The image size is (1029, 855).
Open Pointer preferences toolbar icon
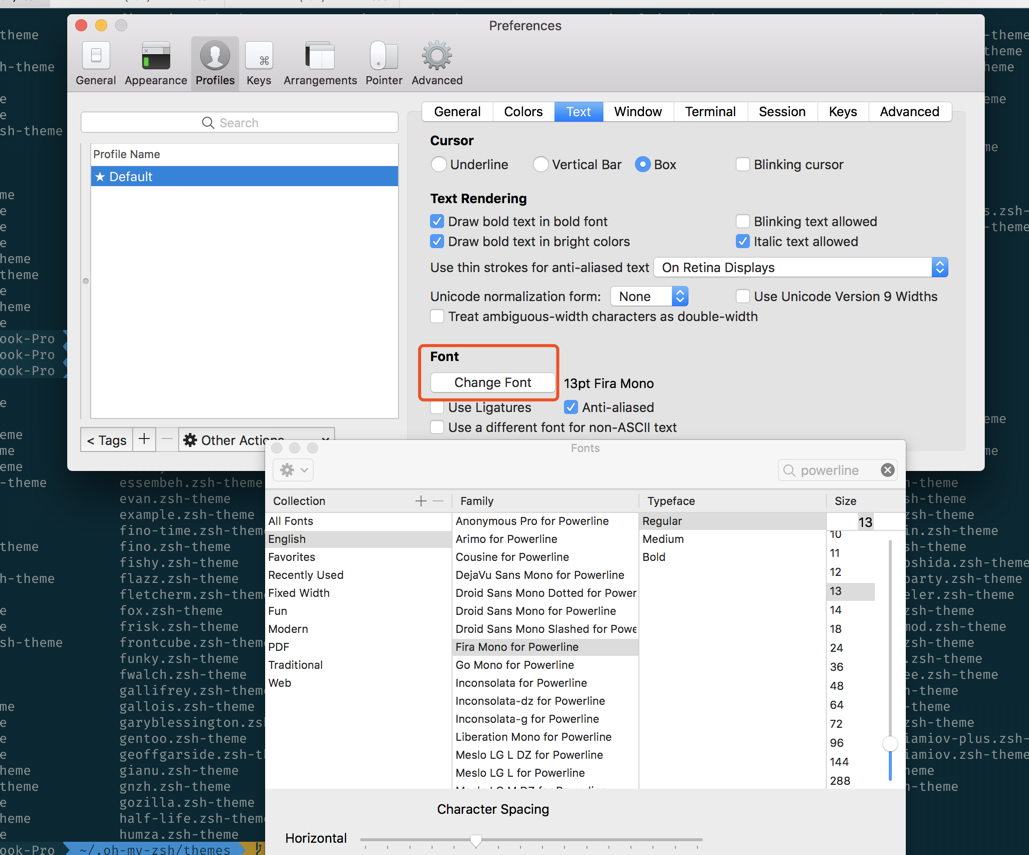point(383,63)
